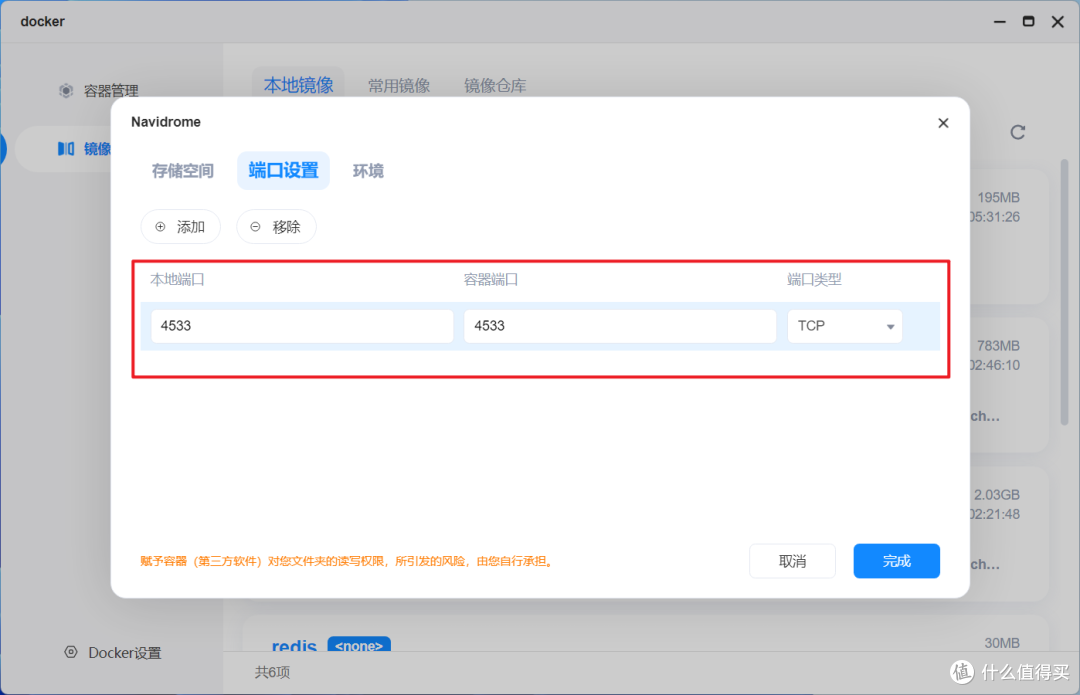The image size is (1080, 695).
Task: Close the docker window
Action: (x=1058, y=21)
